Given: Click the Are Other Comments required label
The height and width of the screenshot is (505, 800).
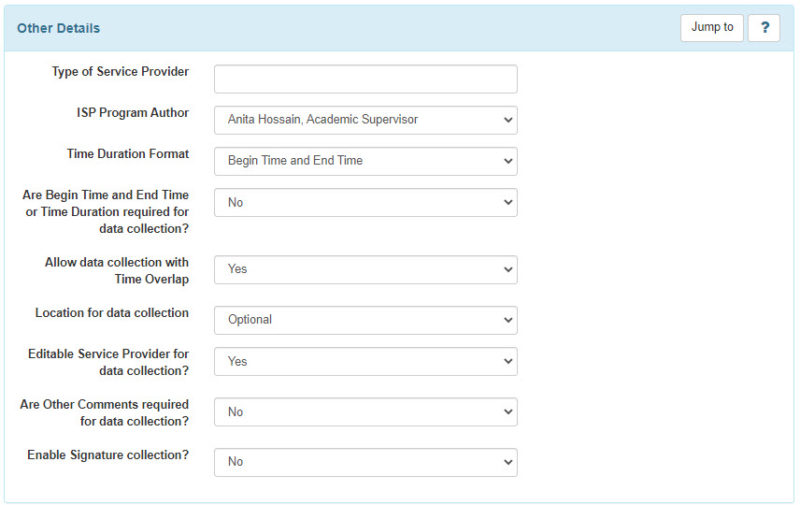Looking at the screenshot, I should click(105, 412).
